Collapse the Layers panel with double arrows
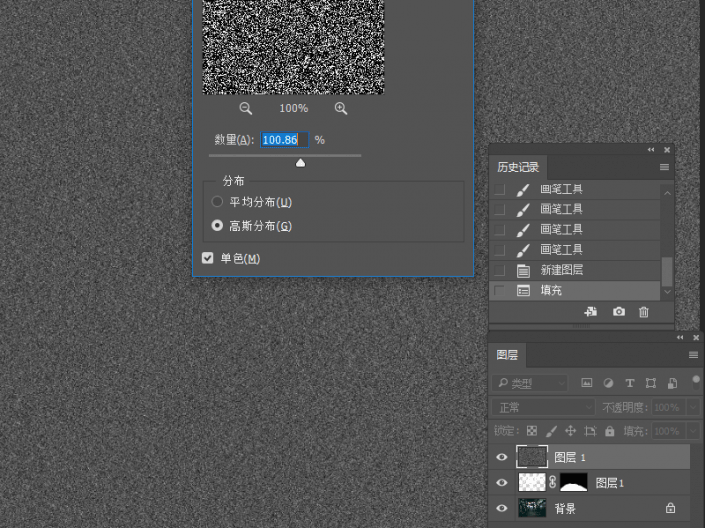Viewport: 705px width, 528px height. point(680,337)
